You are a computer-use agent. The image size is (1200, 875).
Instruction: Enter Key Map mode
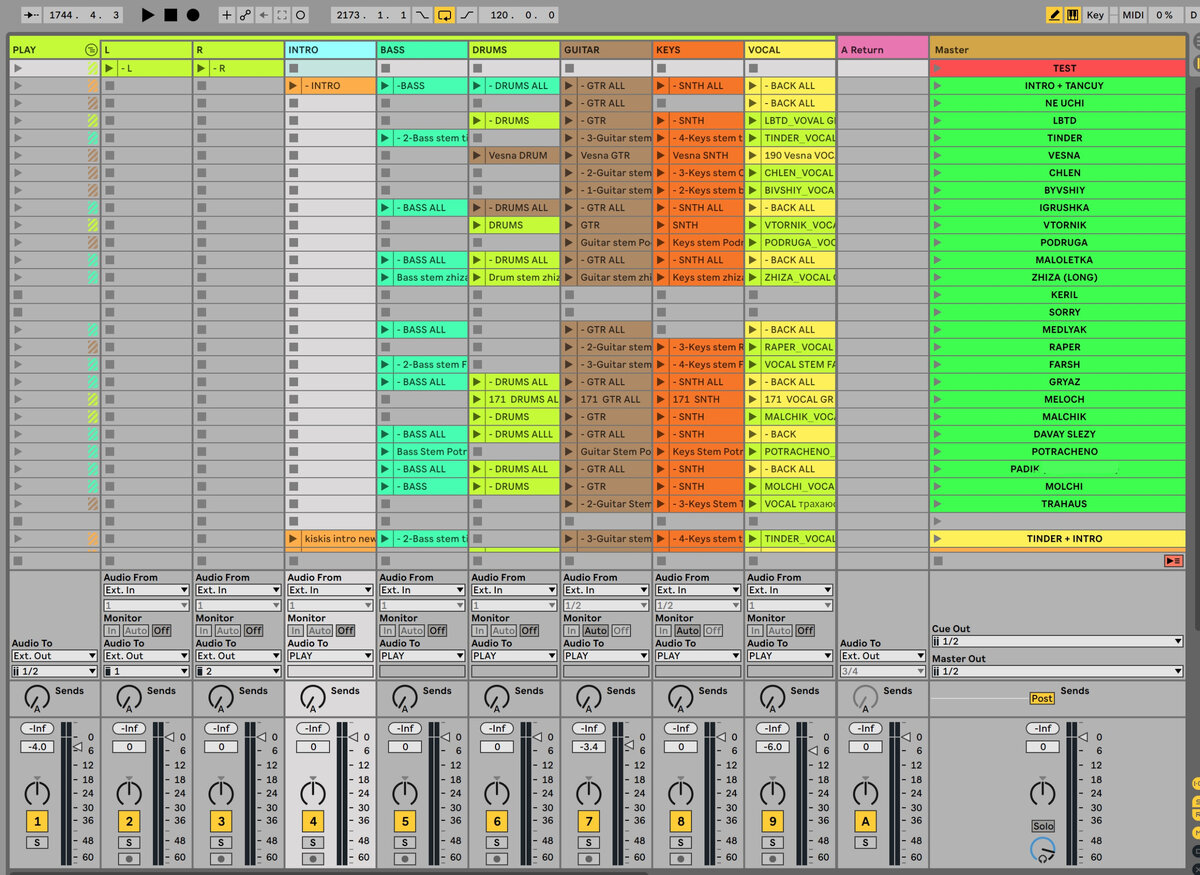click(1095, 15)
